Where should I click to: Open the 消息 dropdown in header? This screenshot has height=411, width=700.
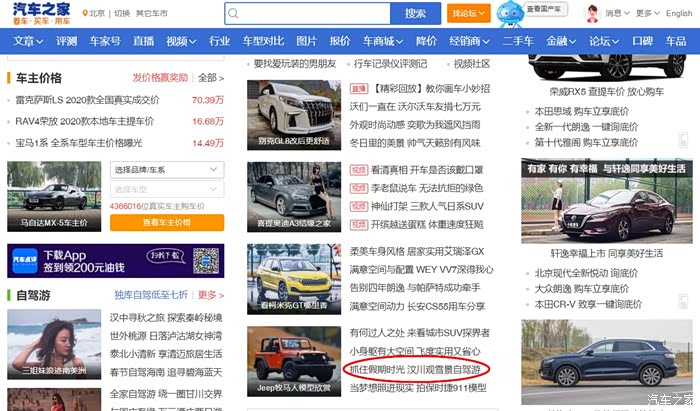point(618,13)
